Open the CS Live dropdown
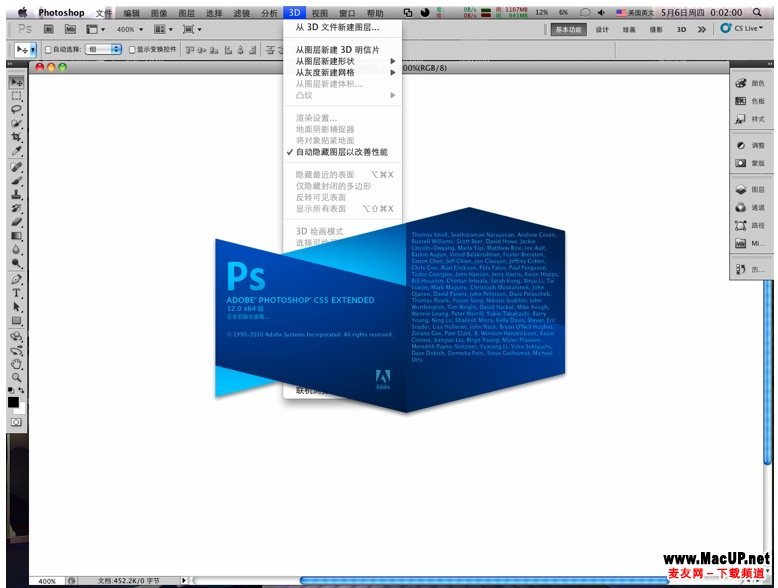The image size is (778, 588). click(x=742, y=28)
